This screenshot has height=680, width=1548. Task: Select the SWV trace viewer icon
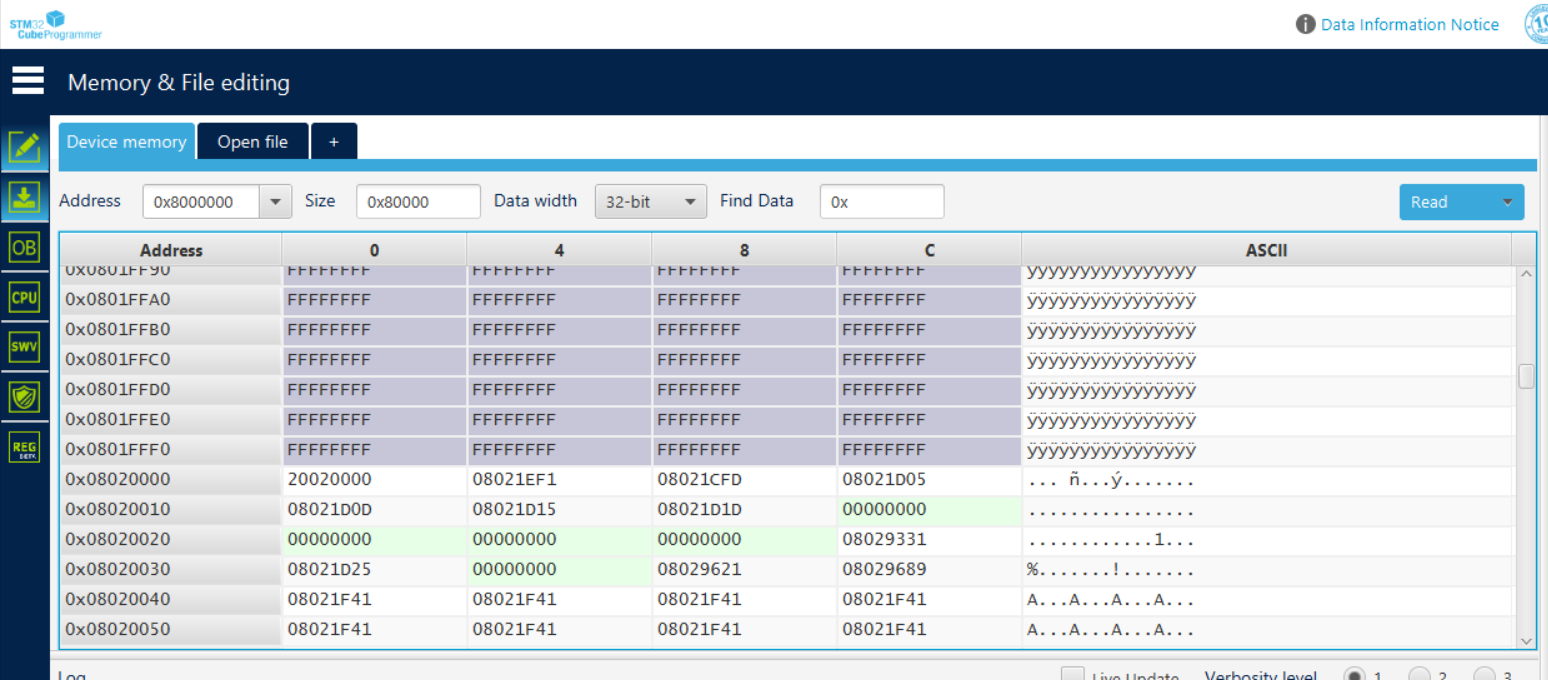[x=24, y=346]
